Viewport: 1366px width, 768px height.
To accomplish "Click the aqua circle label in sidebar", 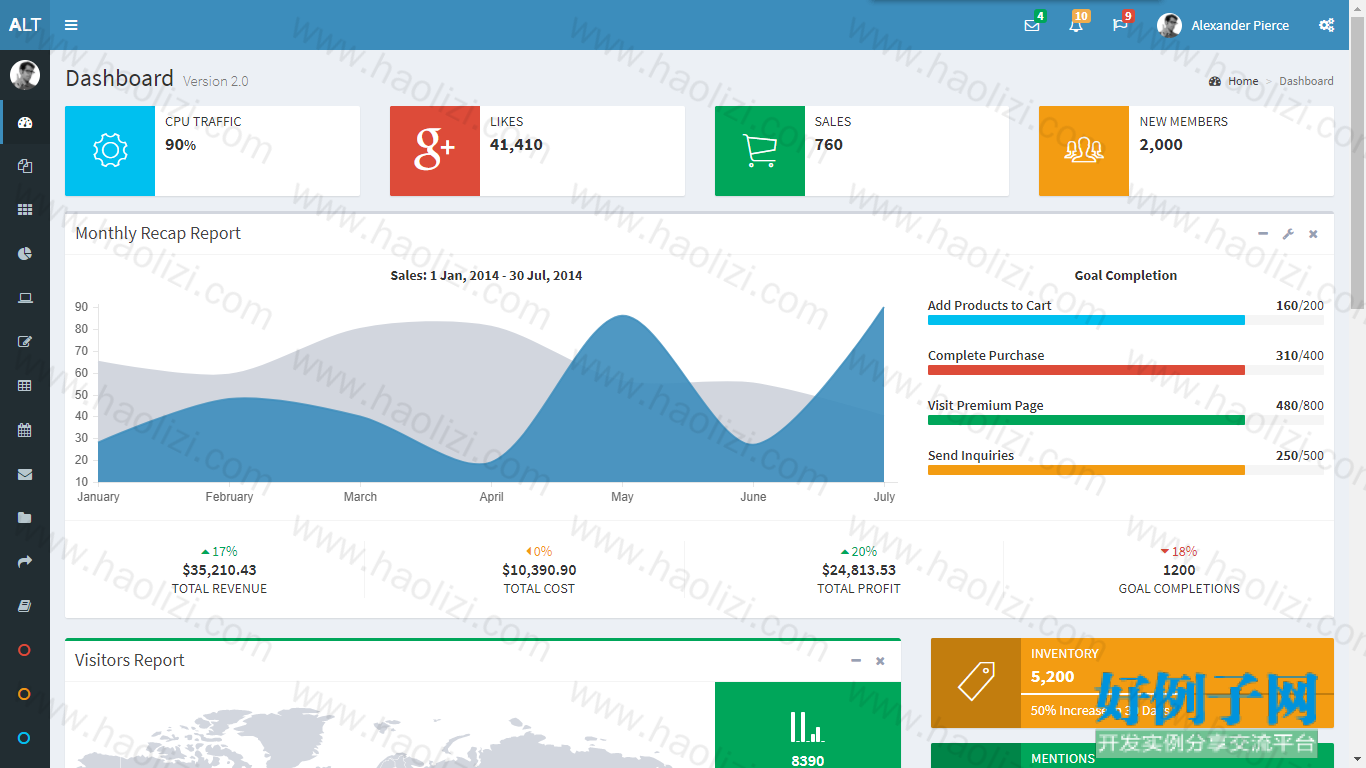I will click(x=25, y=738).
